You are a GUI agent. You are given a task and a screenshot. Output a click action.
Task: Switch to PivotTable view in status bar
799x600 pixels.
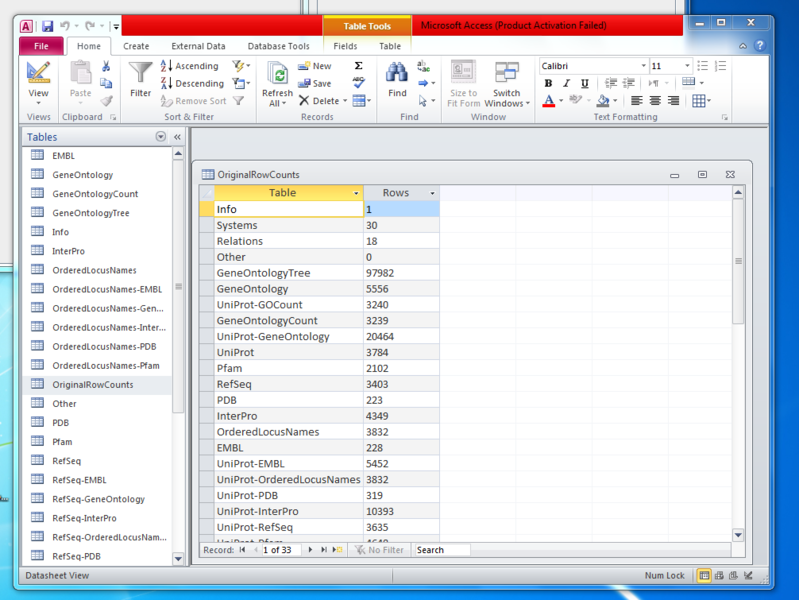719,576
